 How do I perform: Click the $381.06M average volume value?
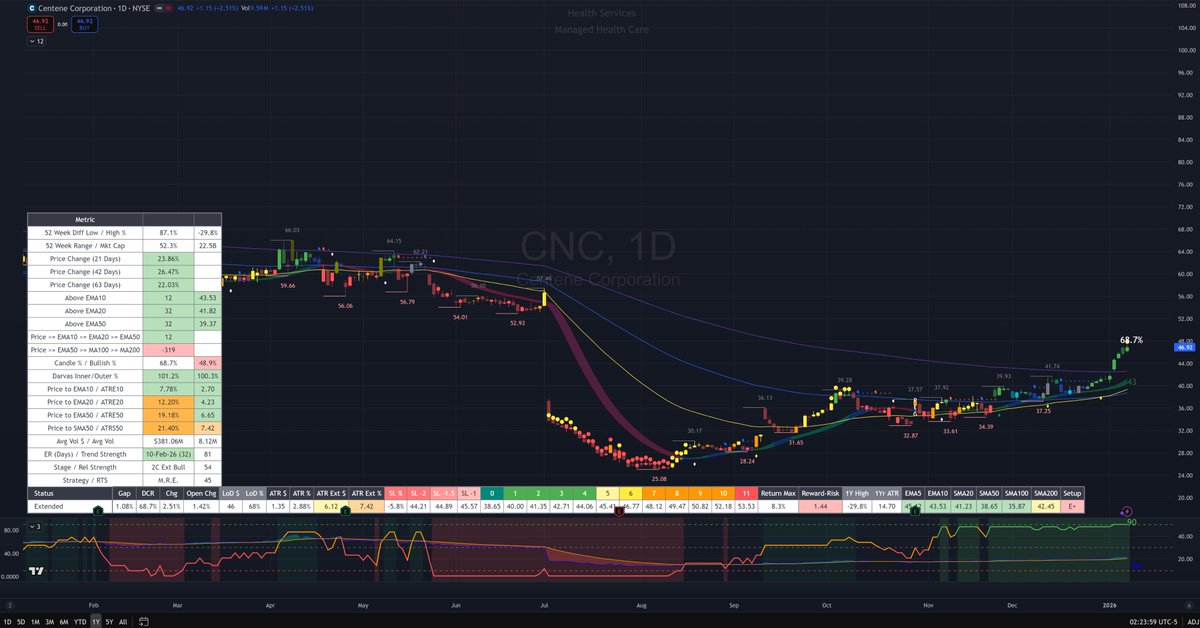(x=168, y=439)
